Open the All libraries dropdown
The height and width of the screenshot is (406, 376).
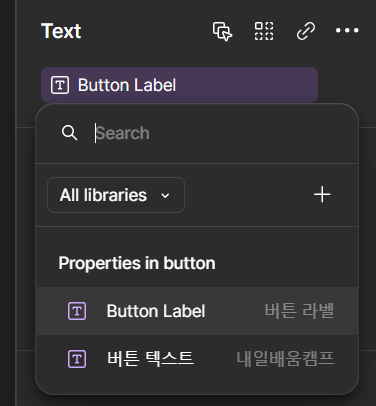pos(116,195)
